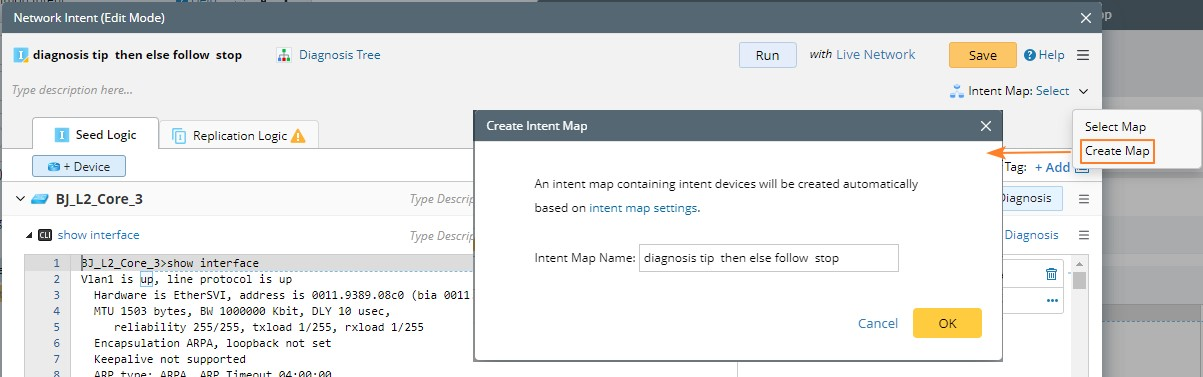Confirm with the OK button
This screenshot has width=1203, height=377.
click(x=947, y=323)
